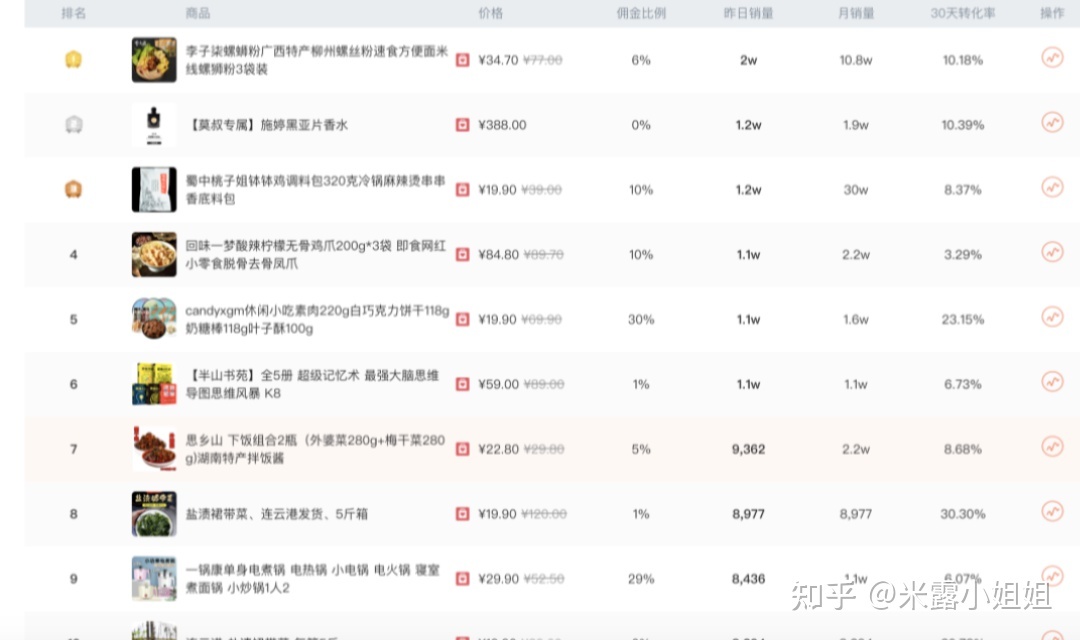The height and width of the screenshot is (640, 1080).
Task: Click red shop icon beside ¥84.80
Action: [x=463, y=254]
